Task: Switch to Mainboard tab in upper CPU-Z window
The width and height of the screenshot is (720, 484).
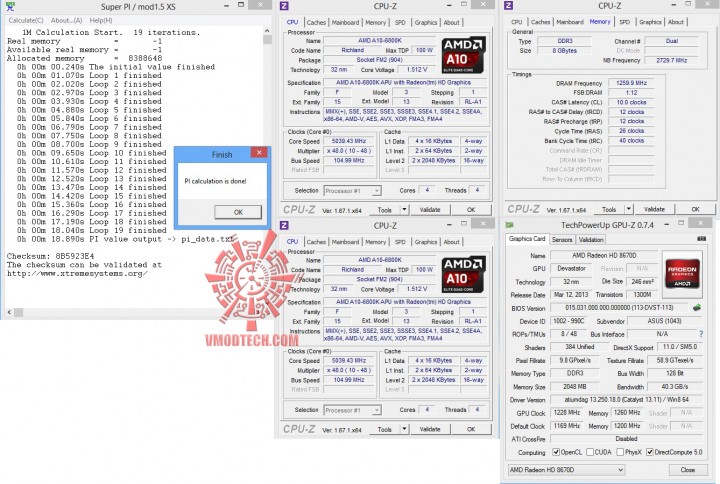Action: point(345,23)
